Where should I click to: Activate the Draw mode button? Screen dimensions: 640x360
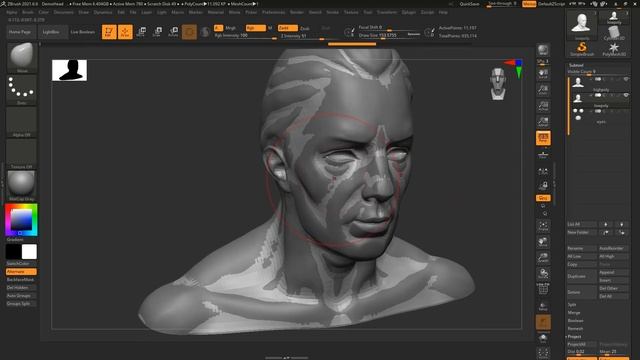coord(125,32)
